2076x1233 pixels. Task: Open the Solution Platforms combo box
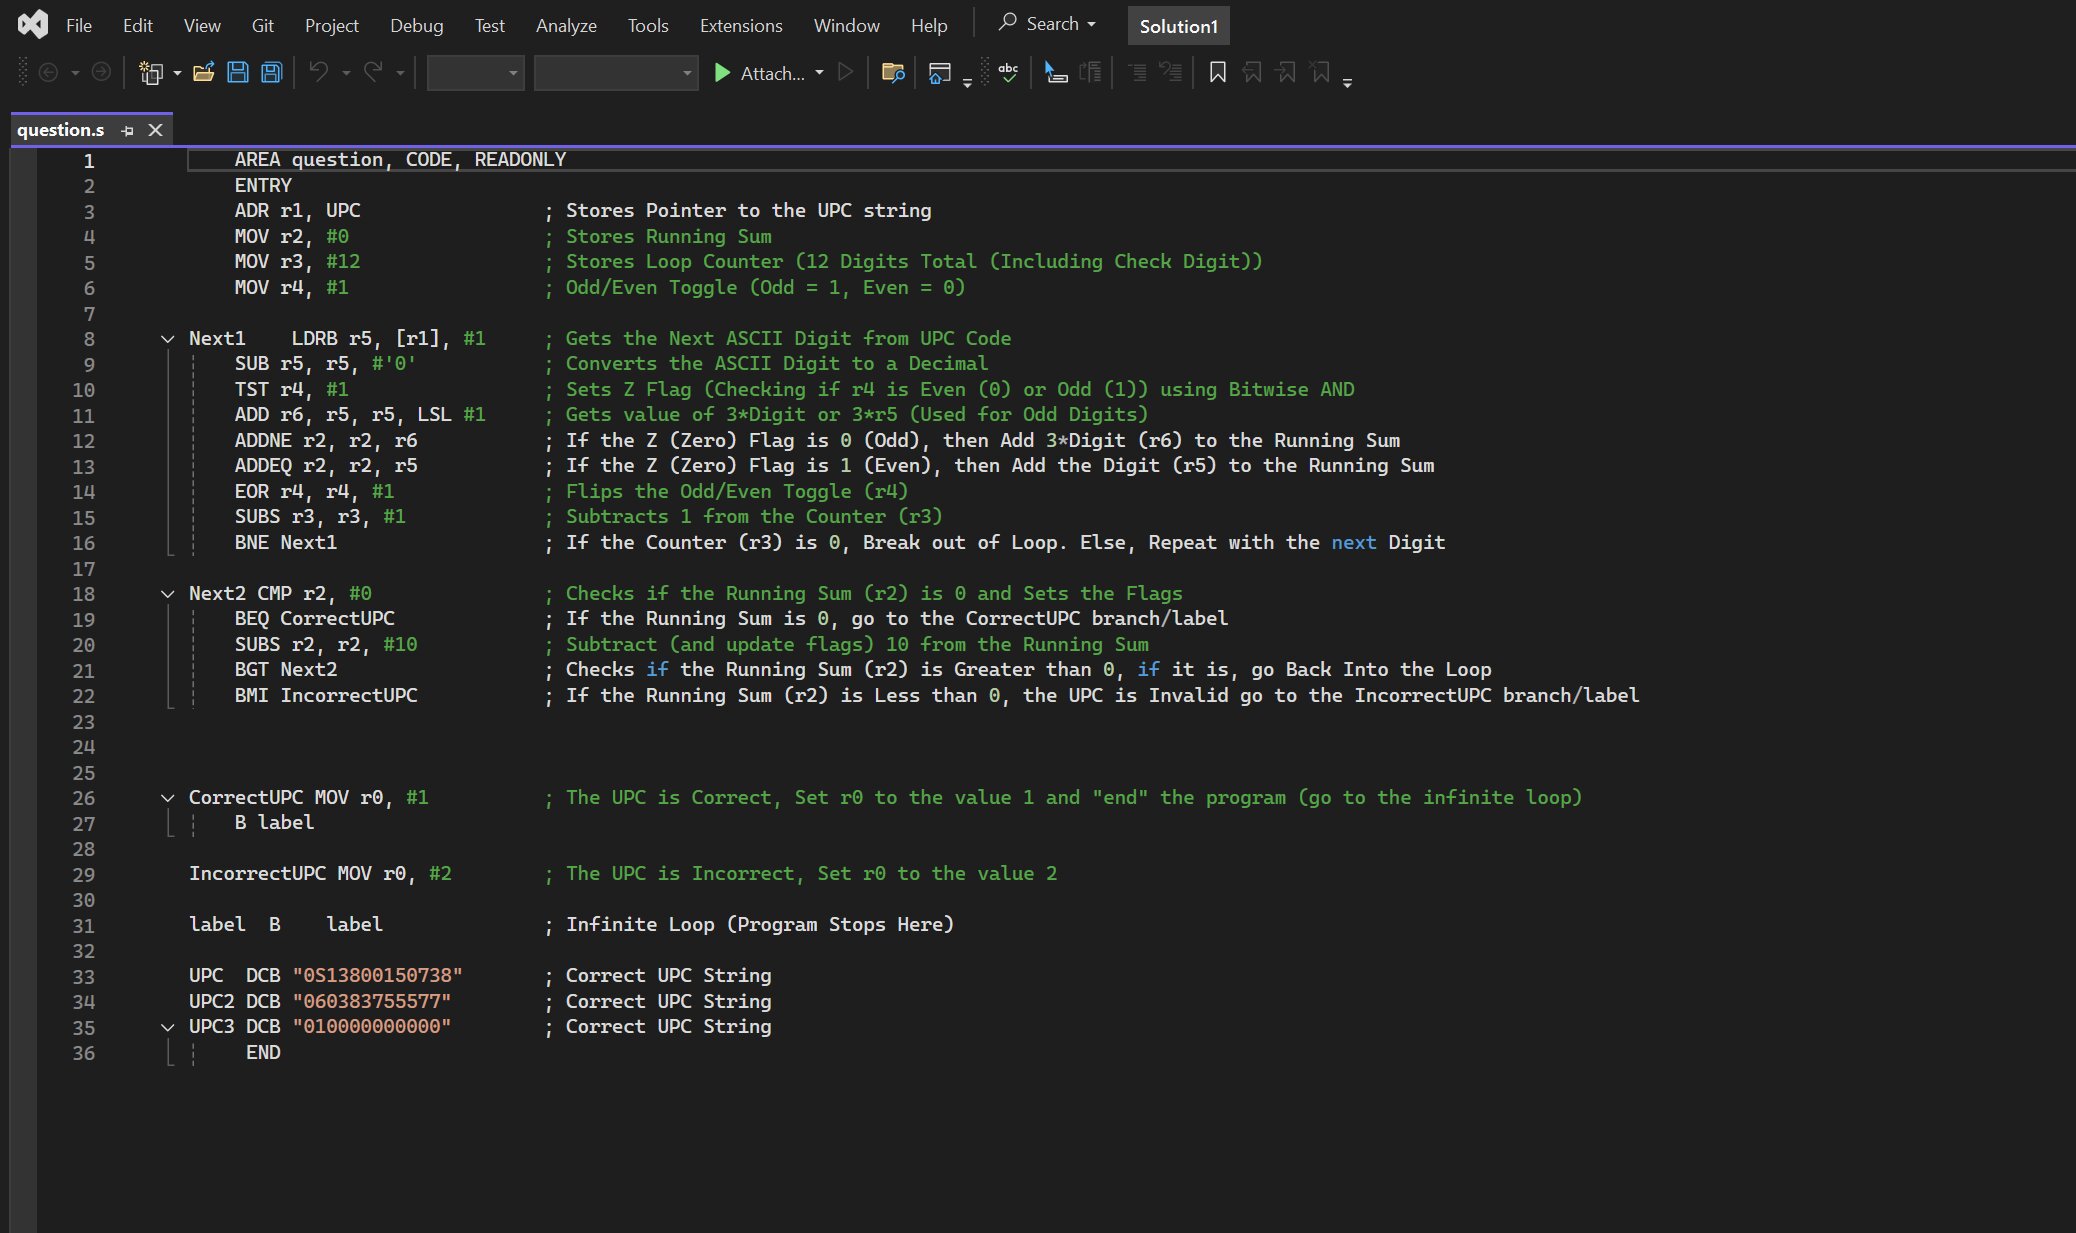click(615, 73)
